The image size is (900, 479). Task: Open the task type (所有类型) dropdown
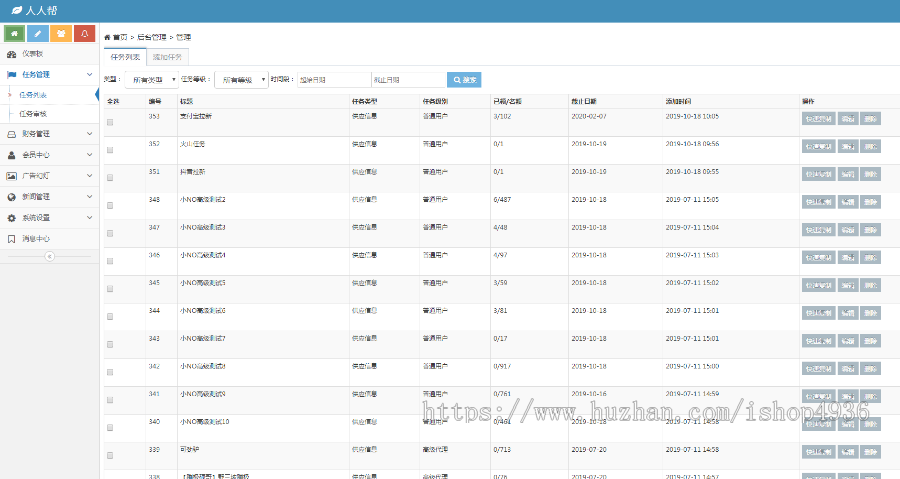tap(152, 80)
